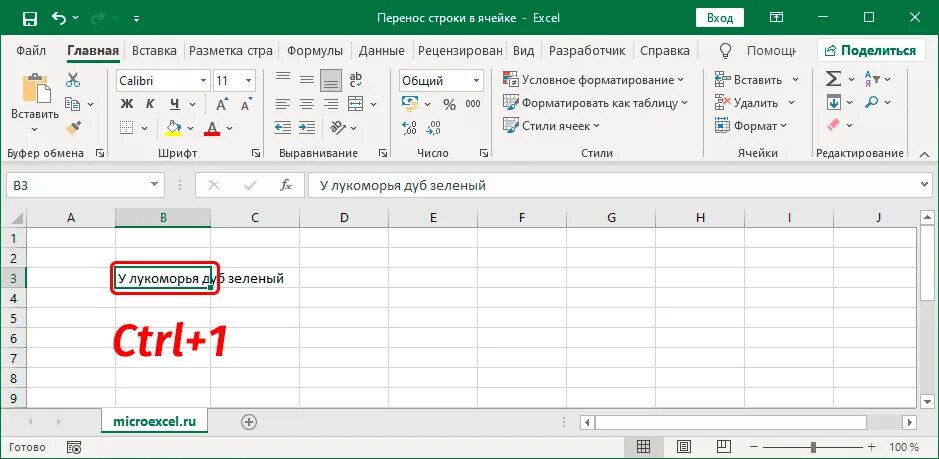The height and width of the screenshot is (459, 939).
Task: Save the workbook with the floppy icon
Action: pos(29,19)
